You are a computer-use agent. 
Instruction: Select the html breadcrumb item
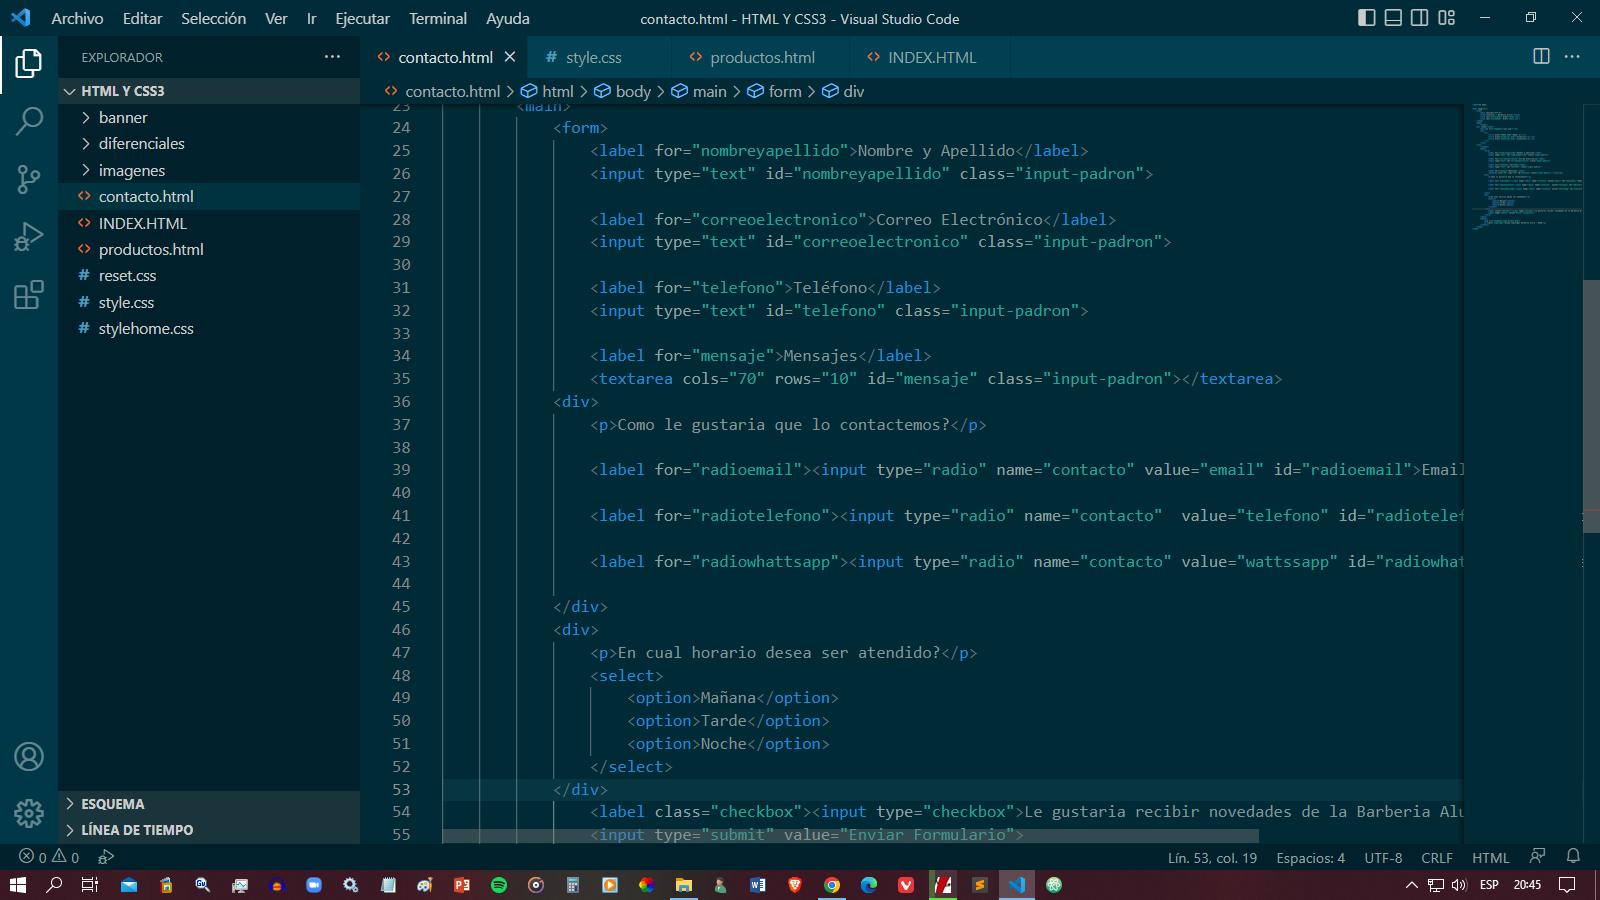[547, 91]
